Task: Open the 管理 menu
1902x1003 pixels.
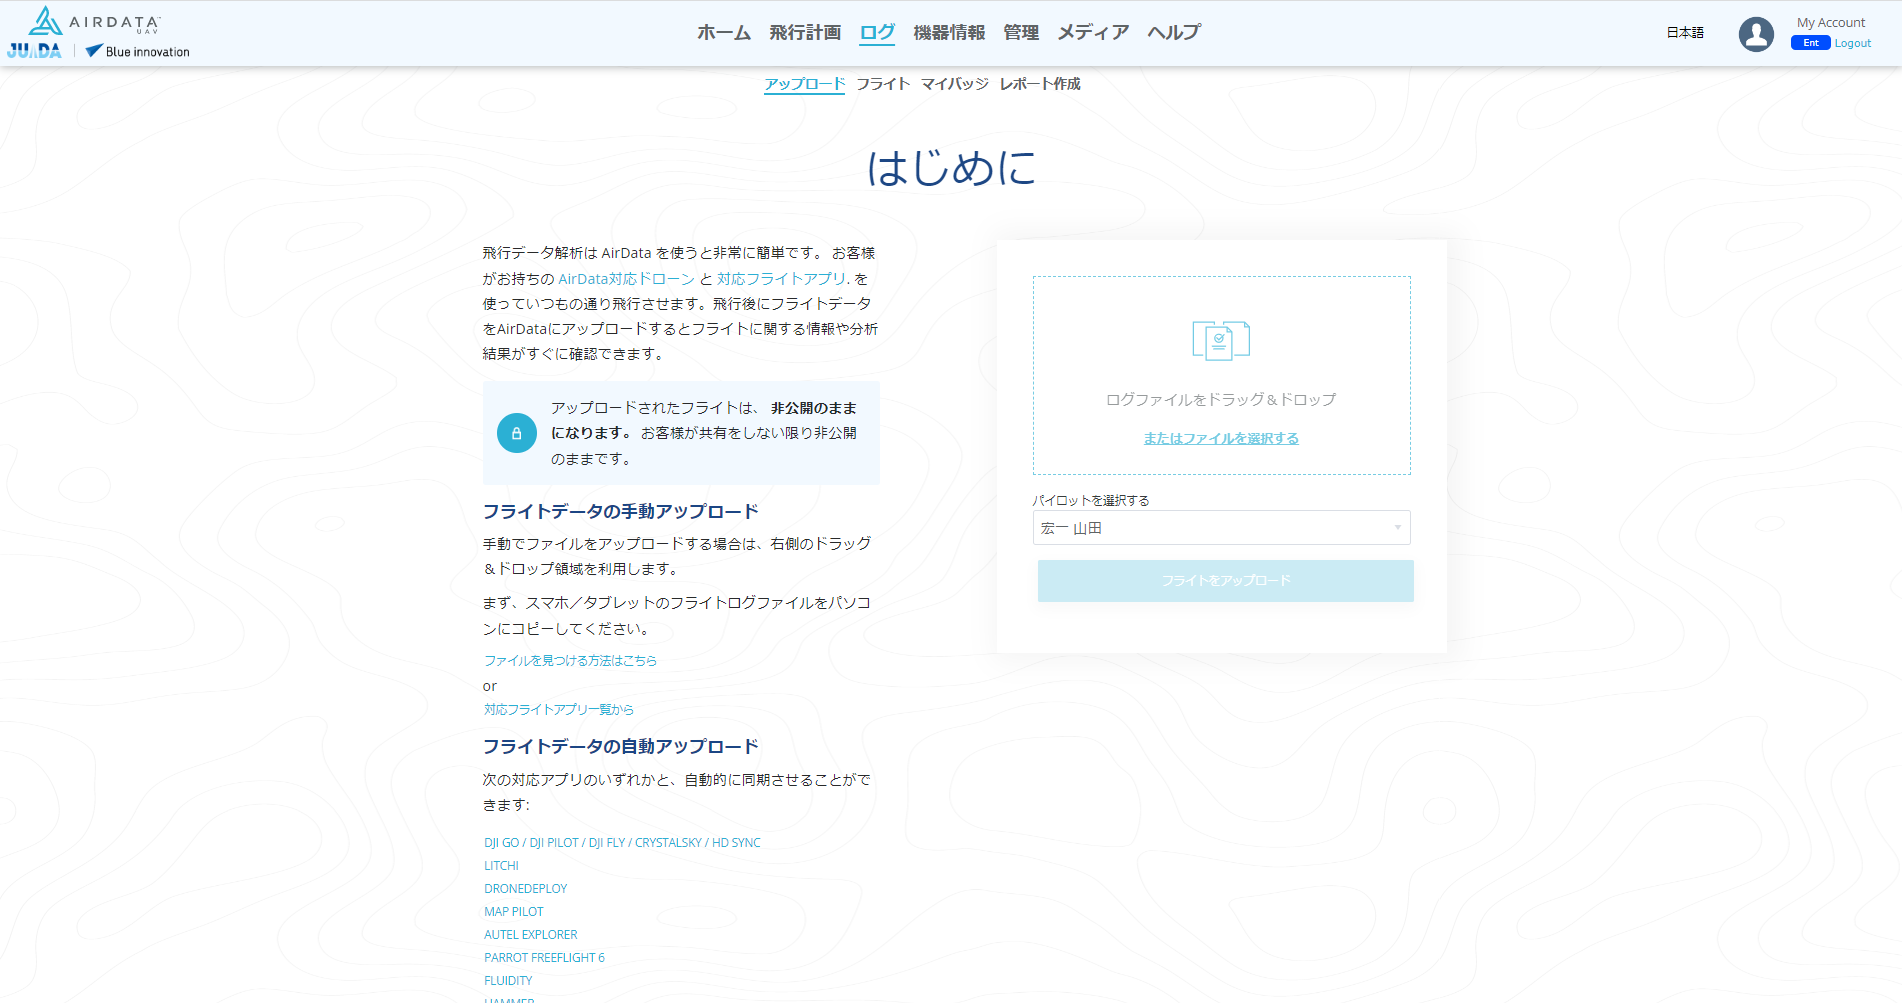Action: (x=1021, y=33)
